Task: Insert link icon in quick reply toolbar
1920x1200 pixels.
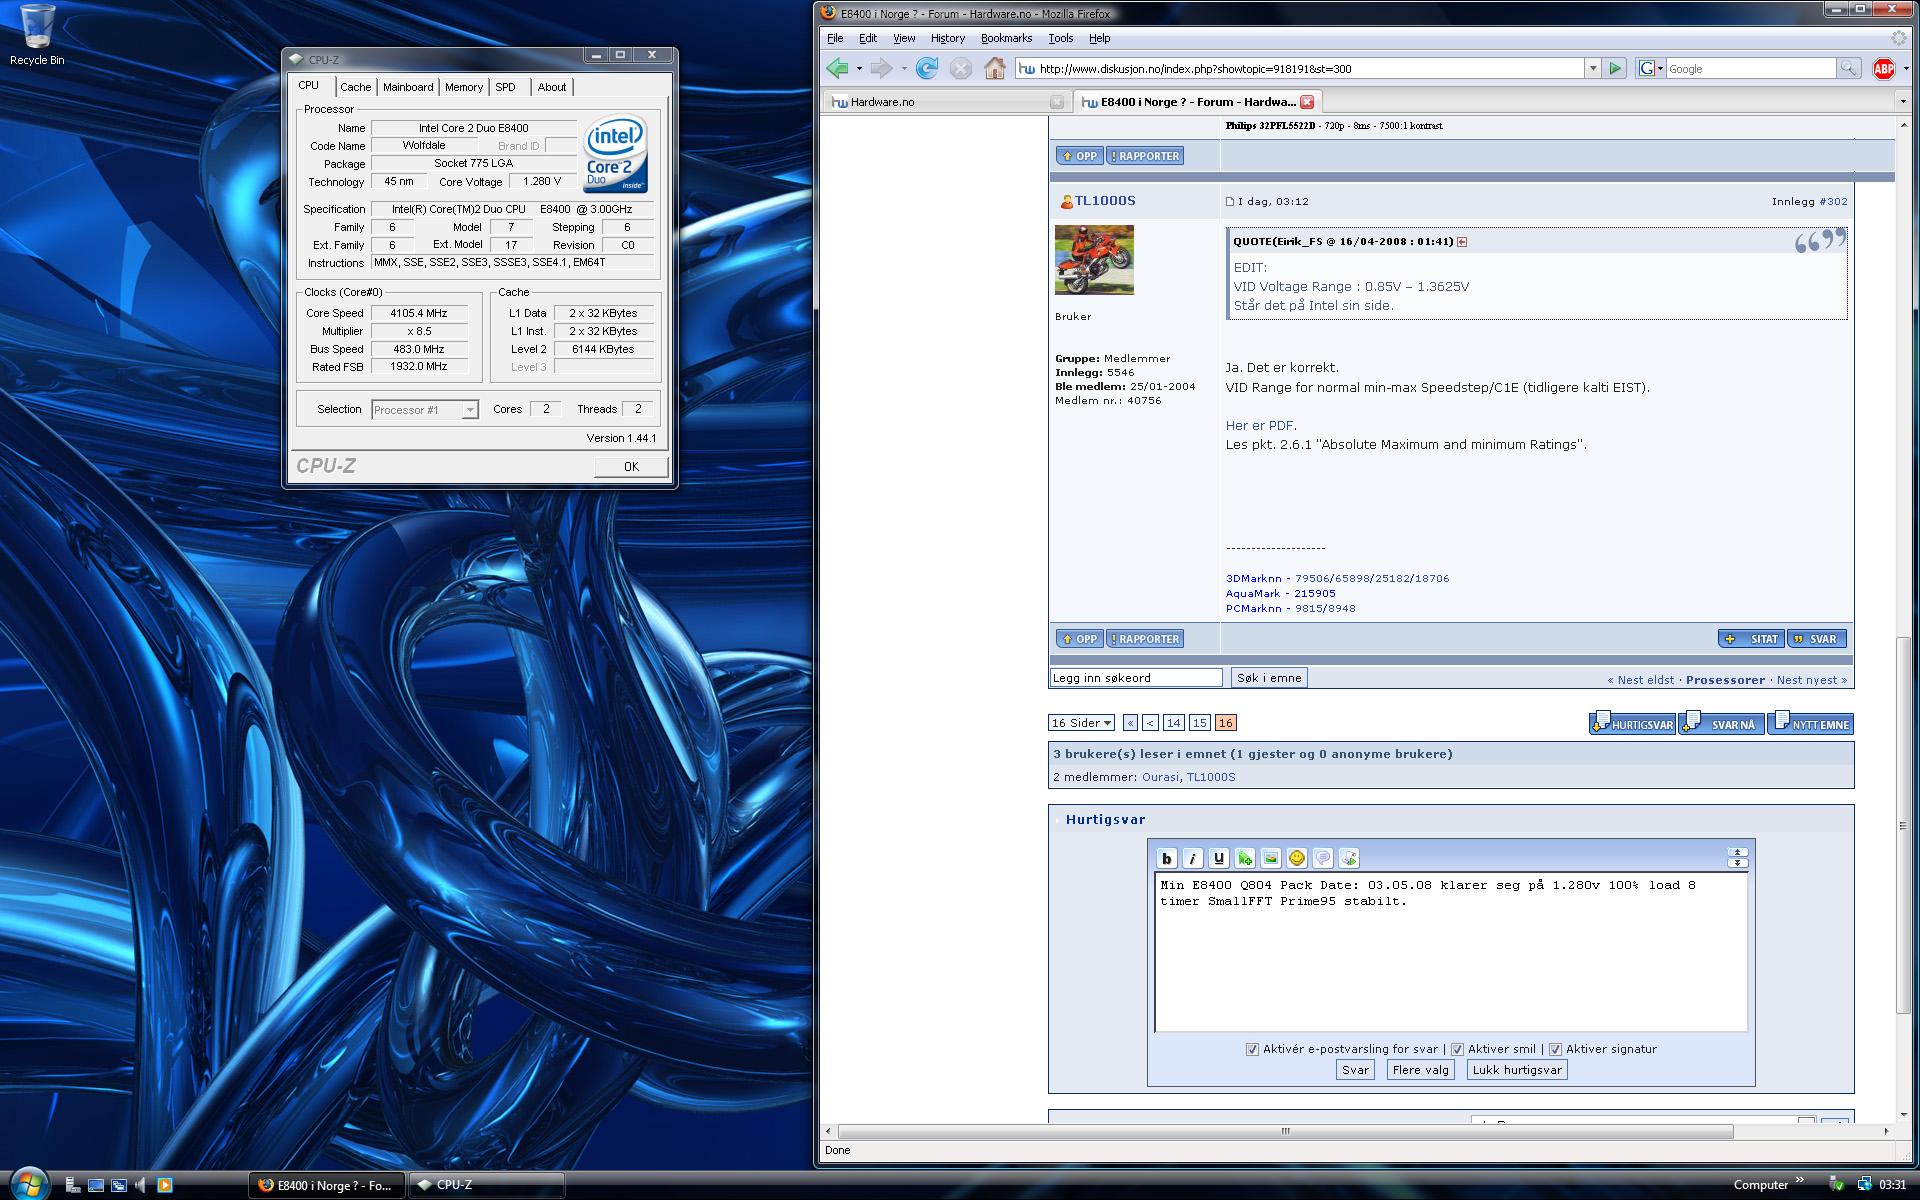Action: click(1244, 858)
